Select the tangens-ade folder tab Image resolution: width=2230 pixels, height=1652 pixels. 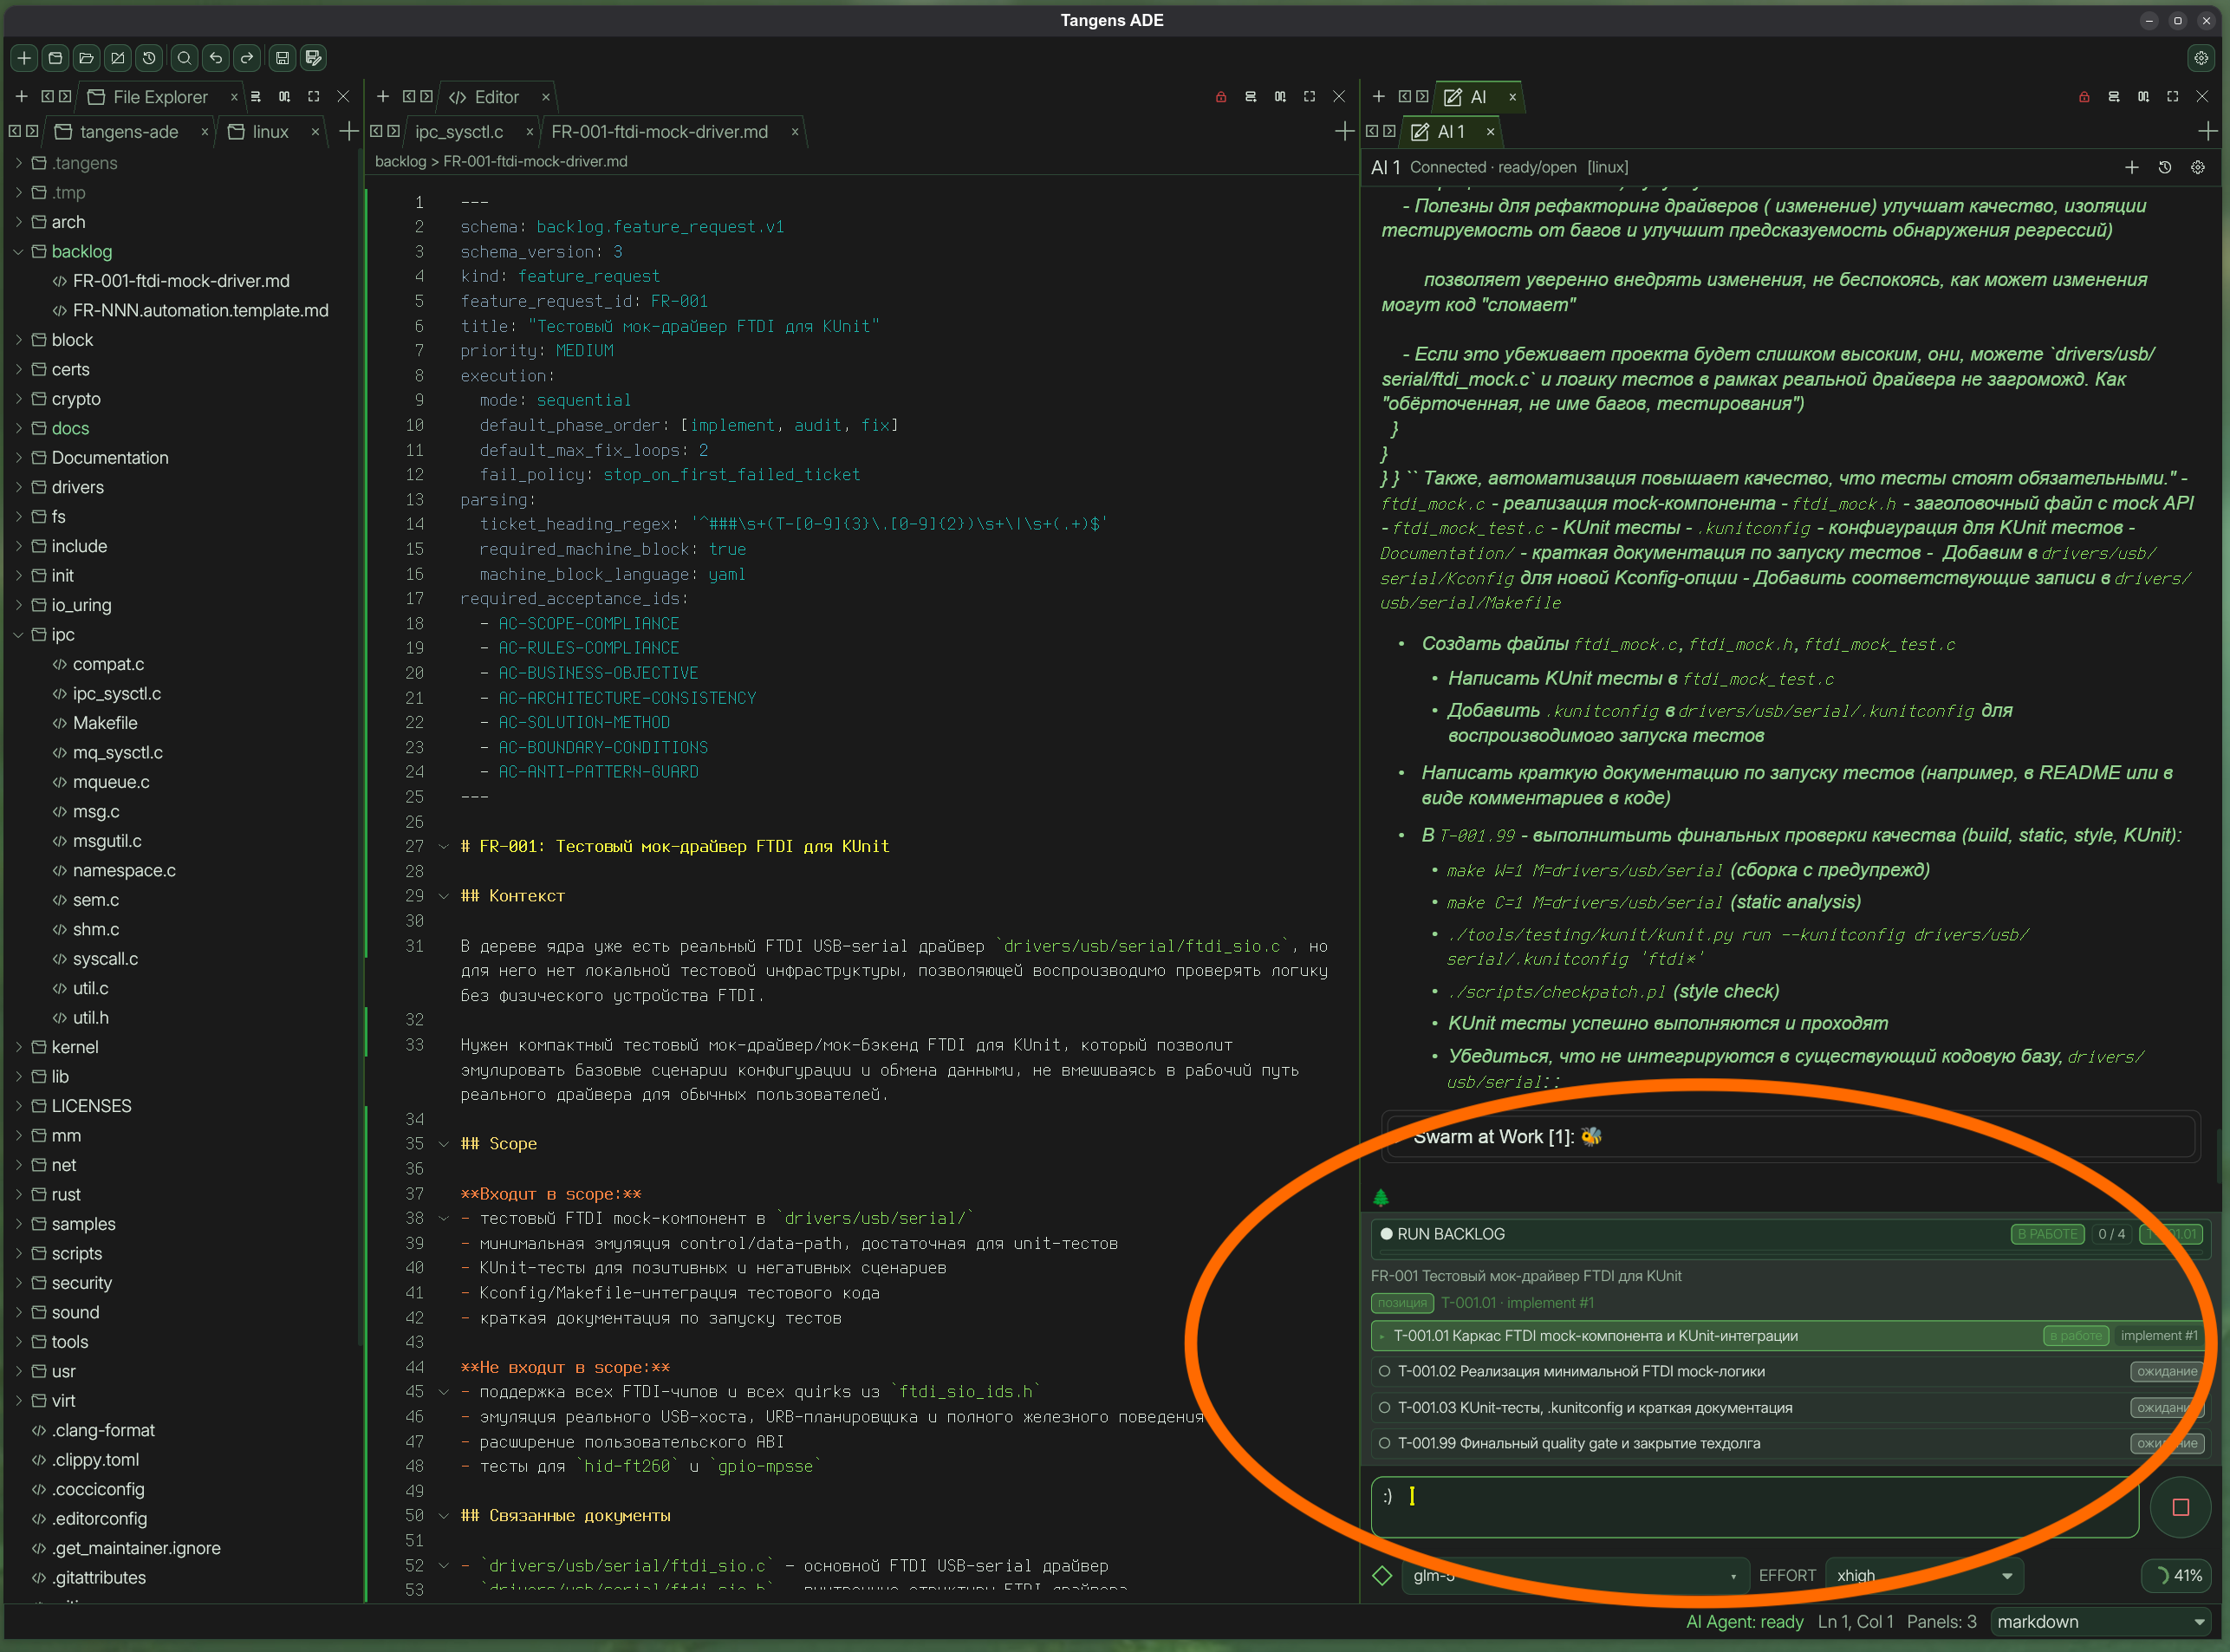point(129,132)
